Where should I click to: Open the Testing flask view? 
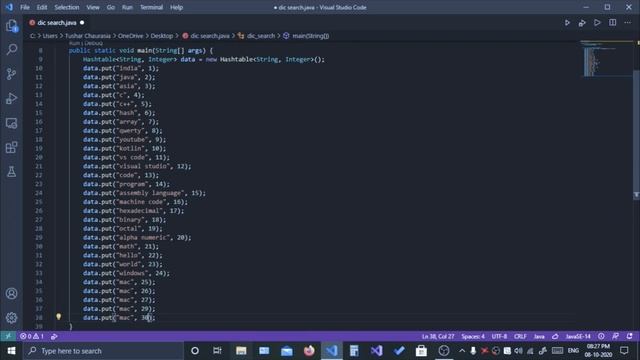point(11,172)
